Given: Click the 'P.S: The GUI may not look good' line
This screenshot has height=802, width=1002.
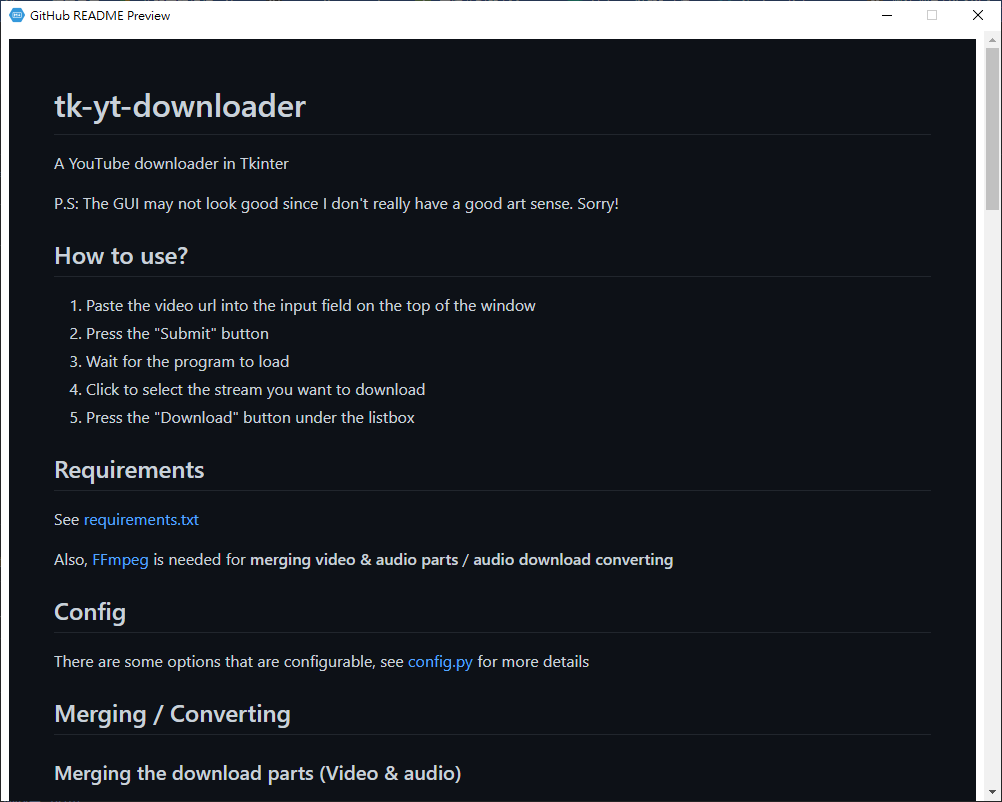Looking at the screenshot, I should click(x=336, y=204).
